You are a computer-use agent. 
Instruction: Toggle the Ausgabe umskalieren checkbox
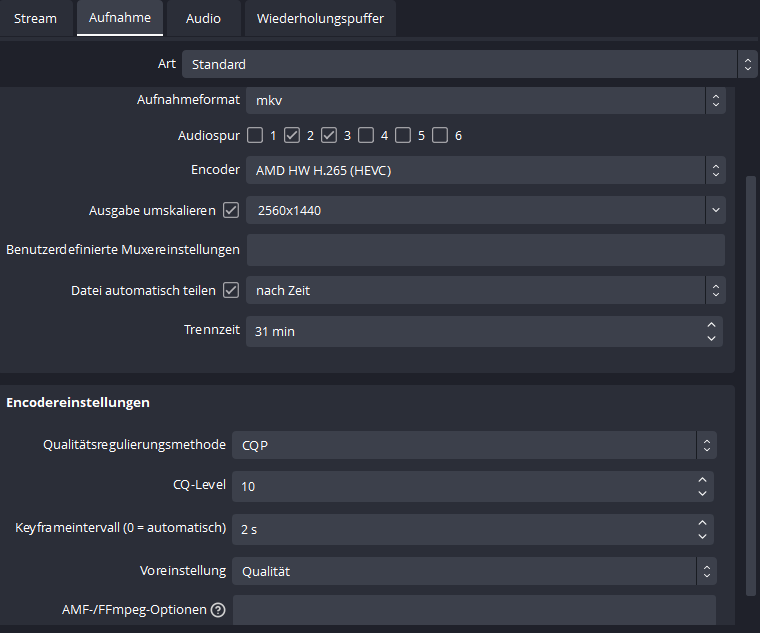tap(231, 211)
